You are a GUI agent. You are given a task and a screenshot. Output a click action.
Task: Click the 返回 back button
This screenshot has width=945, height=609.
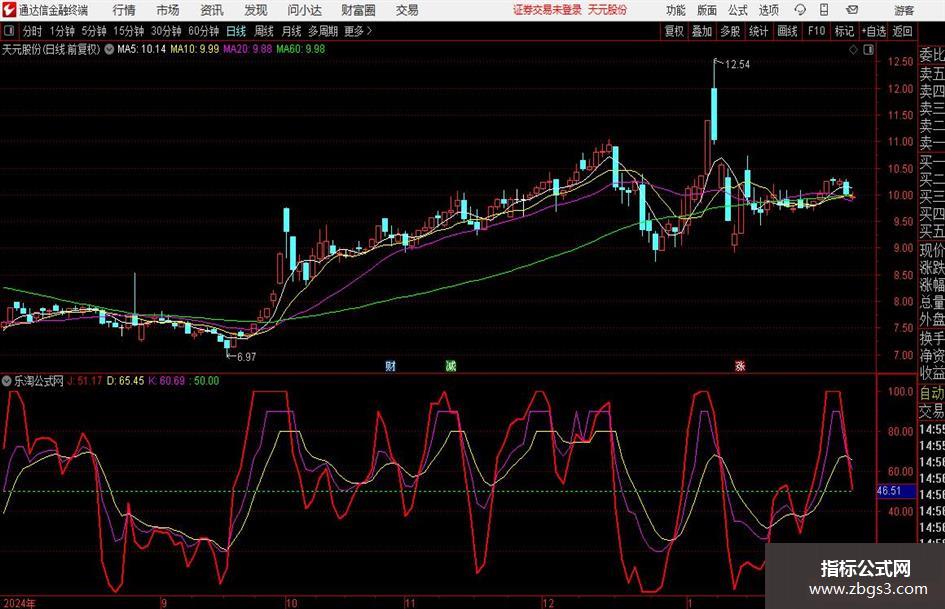pyautogui.click(x=902, y=31)
